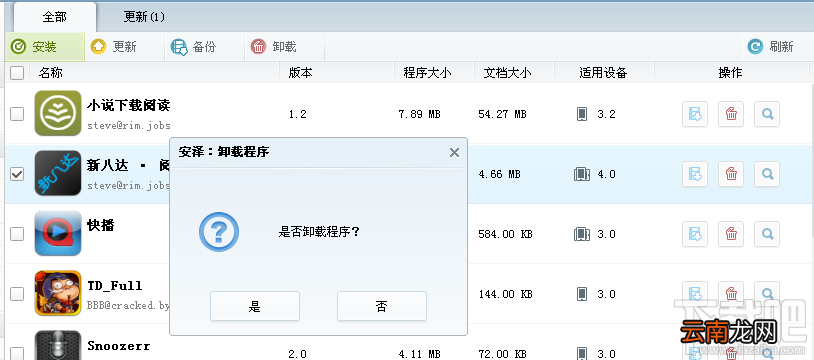The height and width of the screenshot is (360, 814).
Task: Select the 新八达 app icon
Action: (58, 173)
